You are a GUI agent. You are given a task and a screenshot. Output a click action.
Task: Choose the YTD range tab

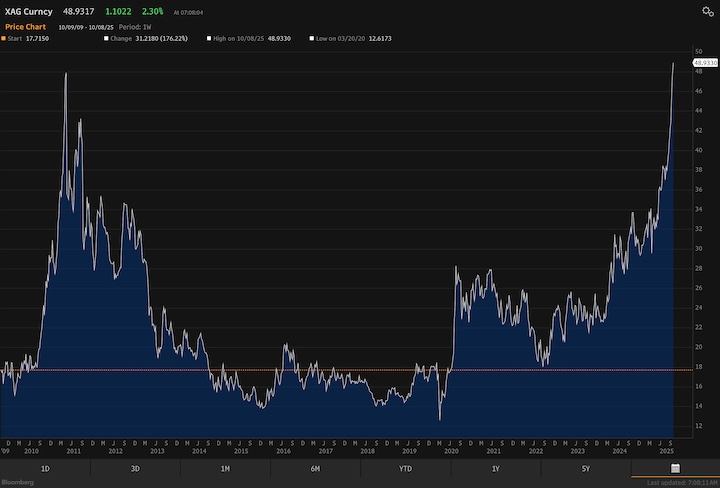click(405, 467)
